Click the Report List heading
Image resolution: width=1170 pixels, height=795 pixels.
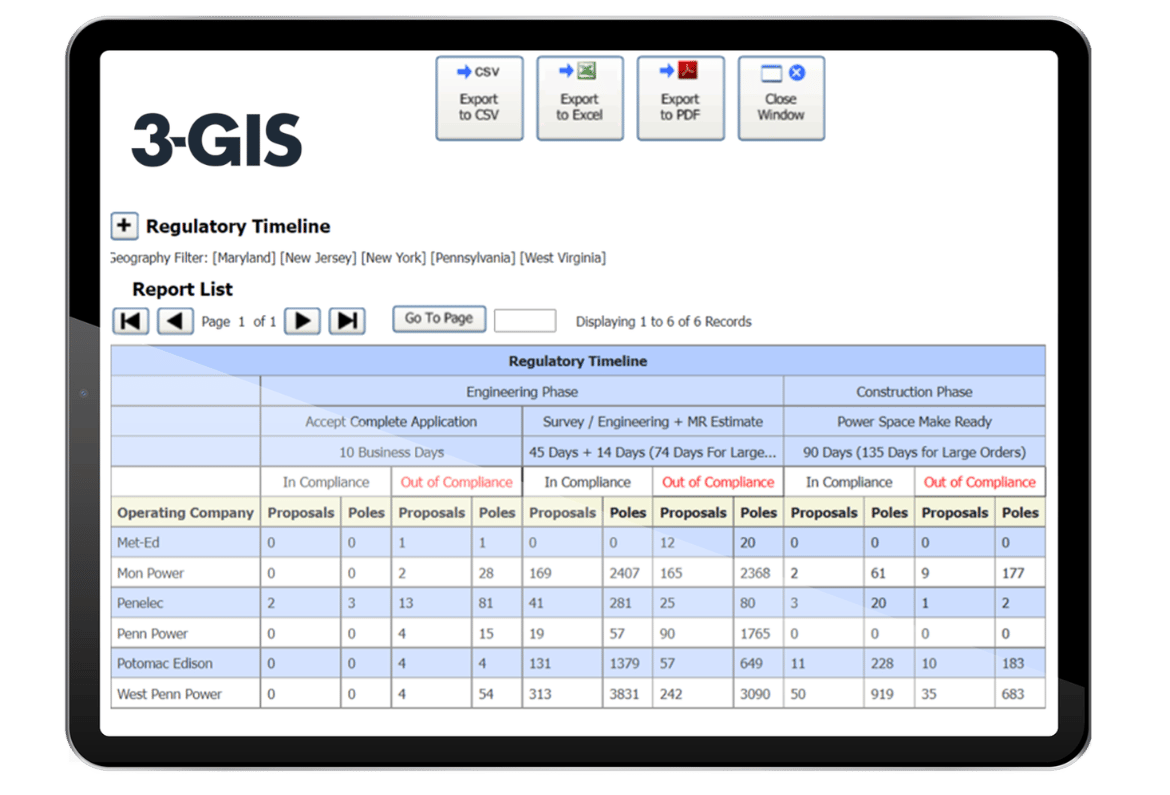(182, 289)
